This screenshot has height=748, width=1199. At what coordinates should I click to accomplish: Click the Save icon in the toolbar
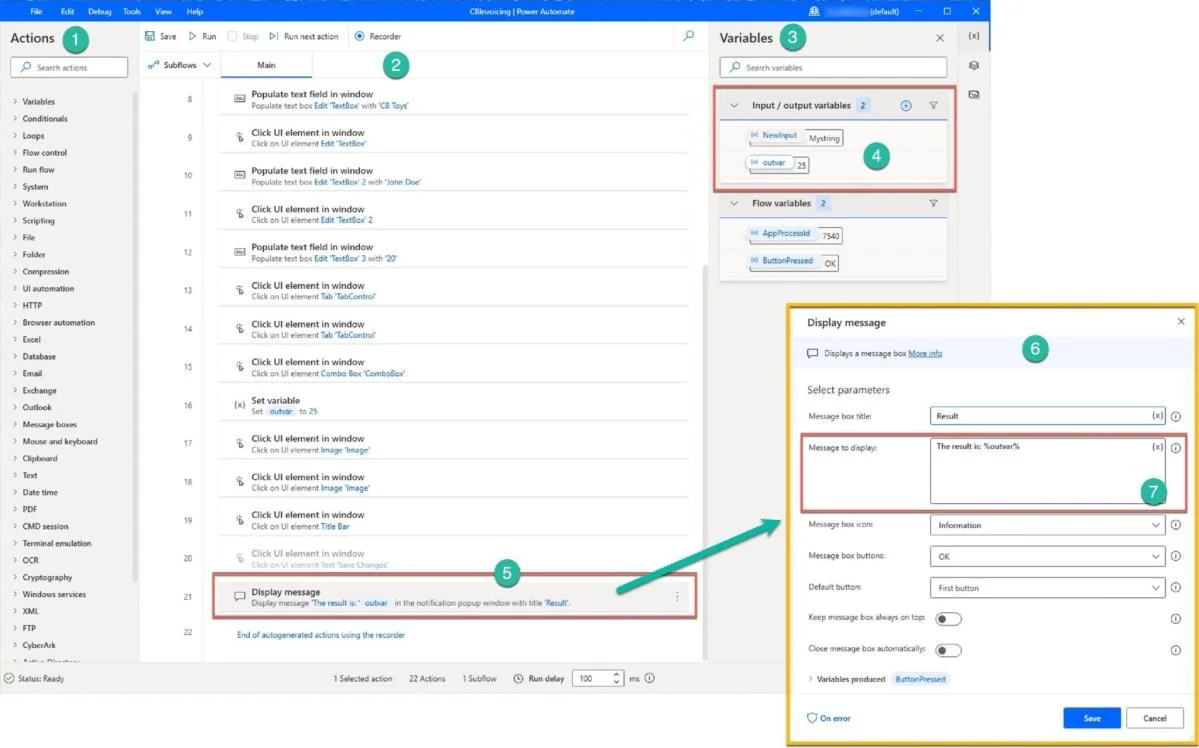pos(150,36)
